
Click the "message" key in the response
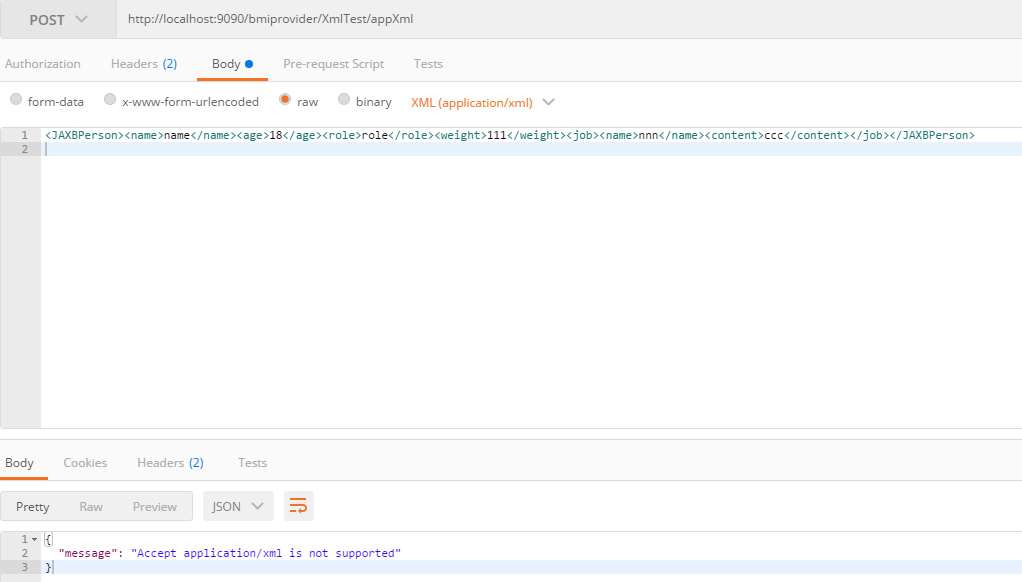tap(88, 553)
